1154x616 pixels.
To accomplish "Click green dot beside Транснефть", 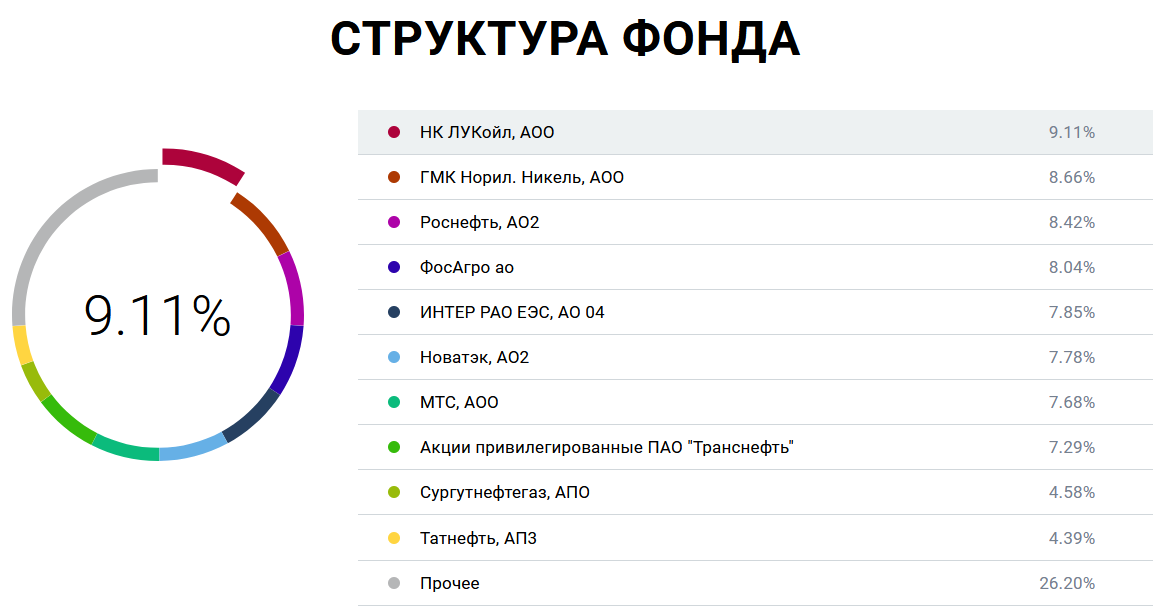I will point(394,447).
